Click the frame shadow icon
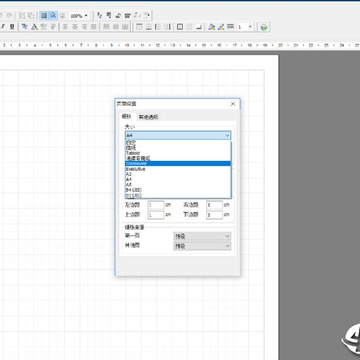 tap(199, 27)
